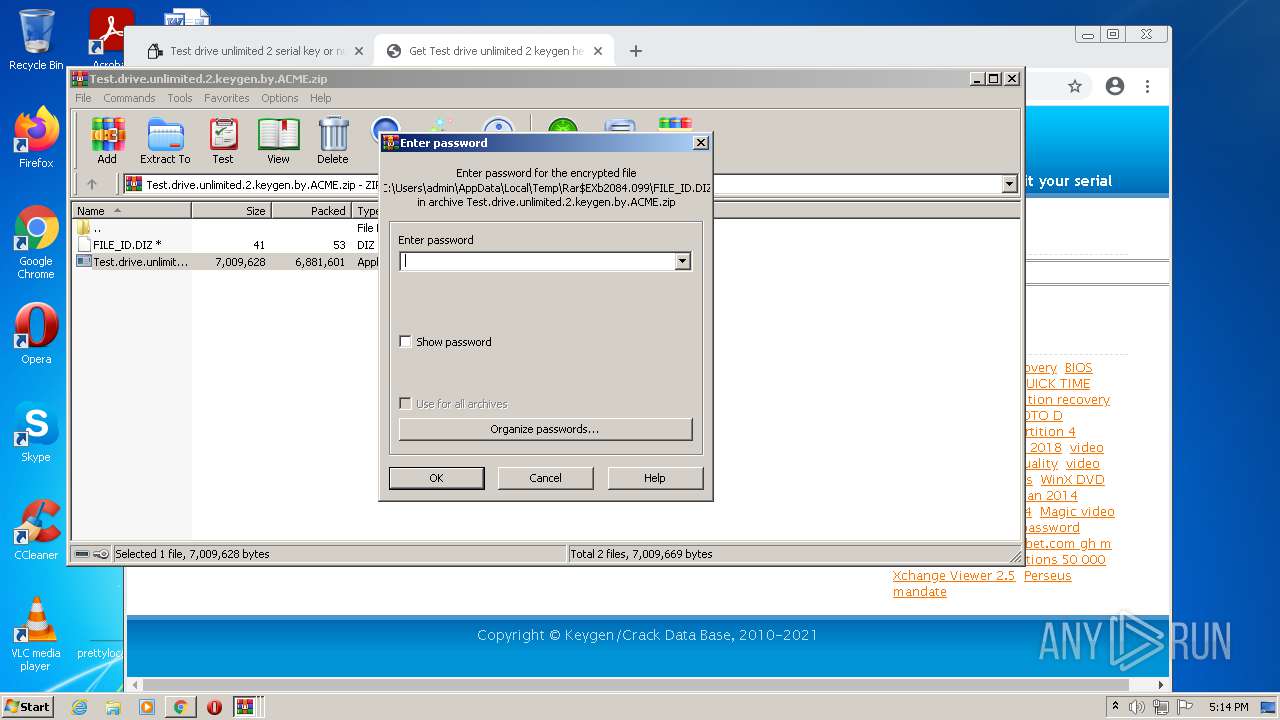Open Firefox desktop icon
1280x720 pixels.
[x=36, y=138]
